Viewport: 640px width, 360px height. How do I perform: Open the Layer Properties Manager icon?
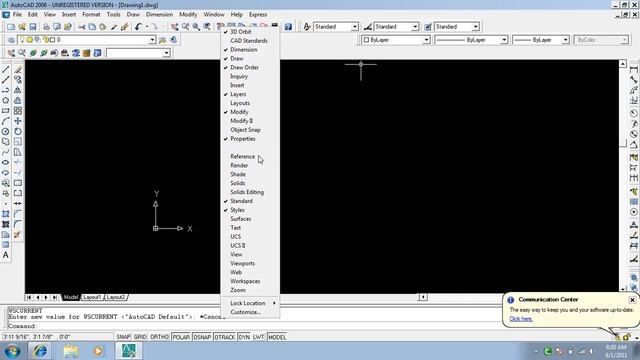pyautogui.click(x=11, y=40)
